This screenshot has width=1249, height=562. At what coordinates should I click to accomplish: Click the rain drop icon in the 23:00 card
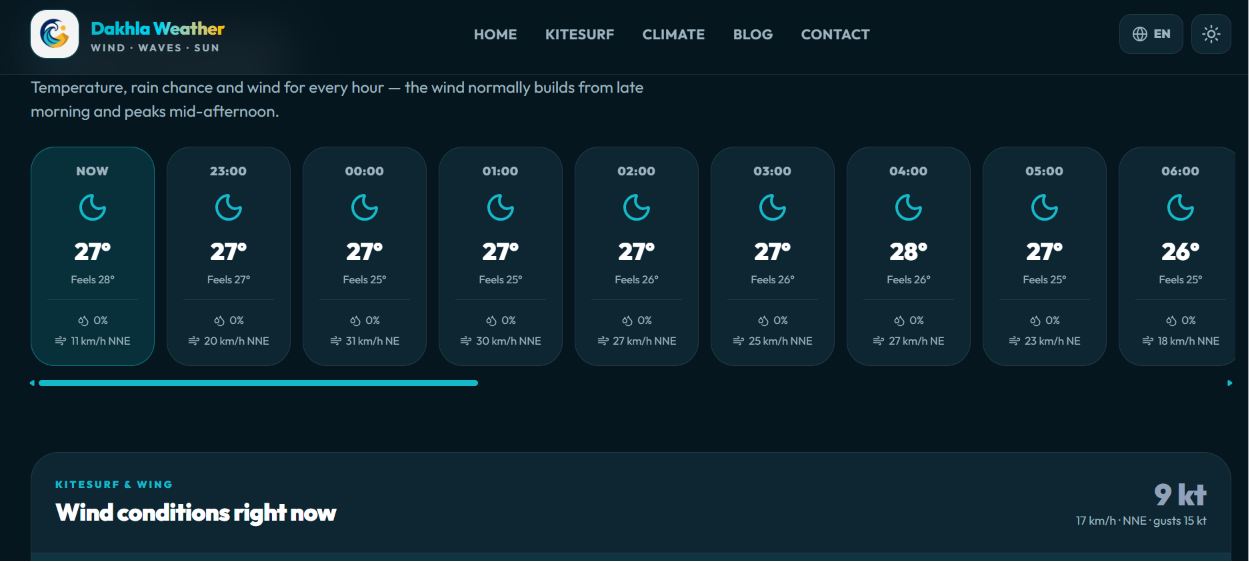coord(220,321)
